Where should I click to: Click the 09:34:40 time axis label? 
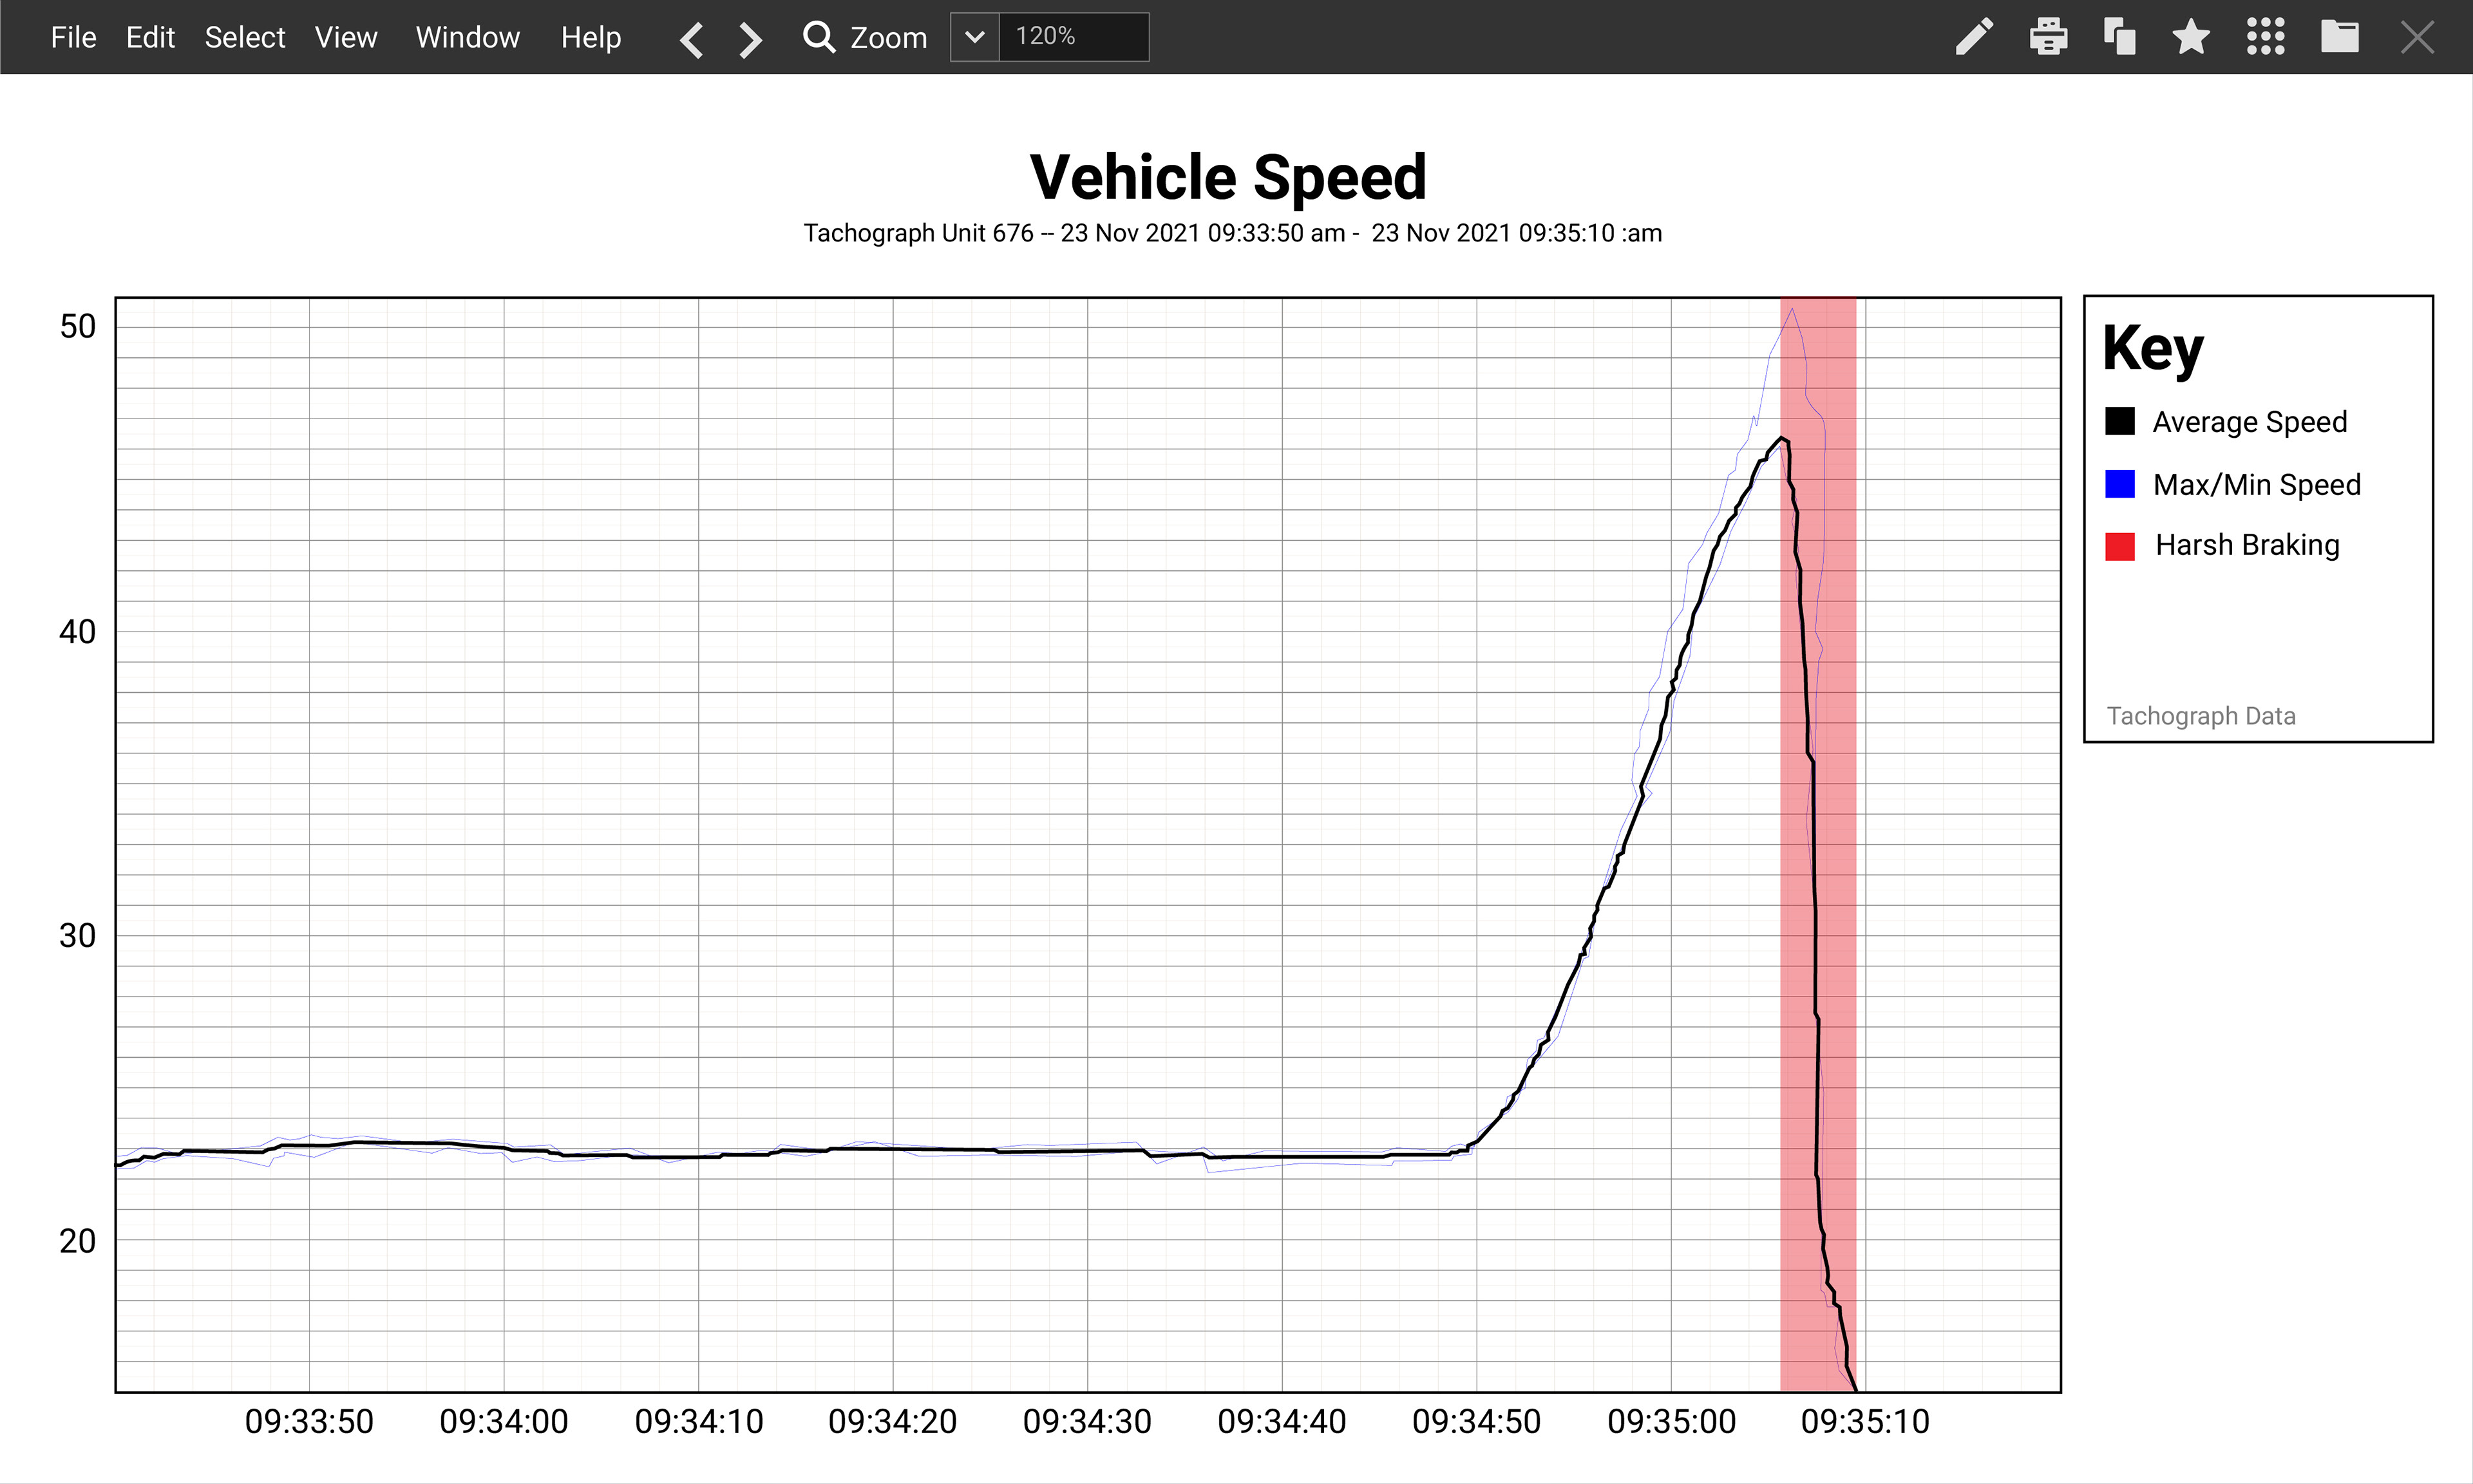click(x=1282, y=1421)
